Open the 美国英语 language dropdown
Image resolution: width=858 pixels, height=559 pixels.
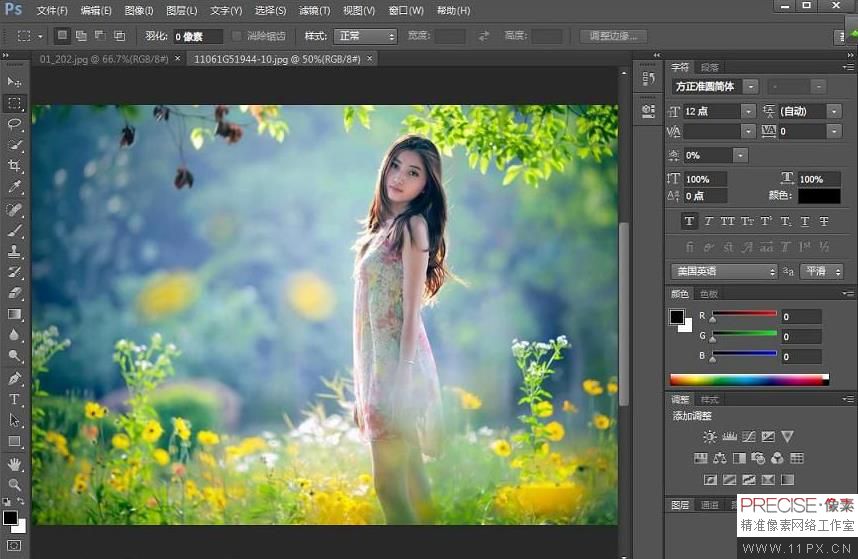point(725,271)
